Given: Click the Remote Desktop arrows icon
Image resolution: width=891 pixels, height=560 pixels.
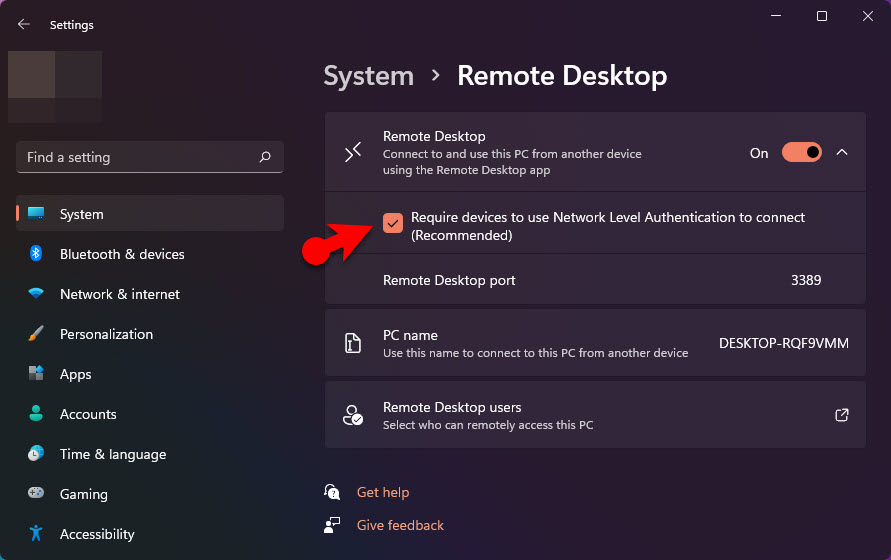Looking at the screenshot, I should [353, 152].
